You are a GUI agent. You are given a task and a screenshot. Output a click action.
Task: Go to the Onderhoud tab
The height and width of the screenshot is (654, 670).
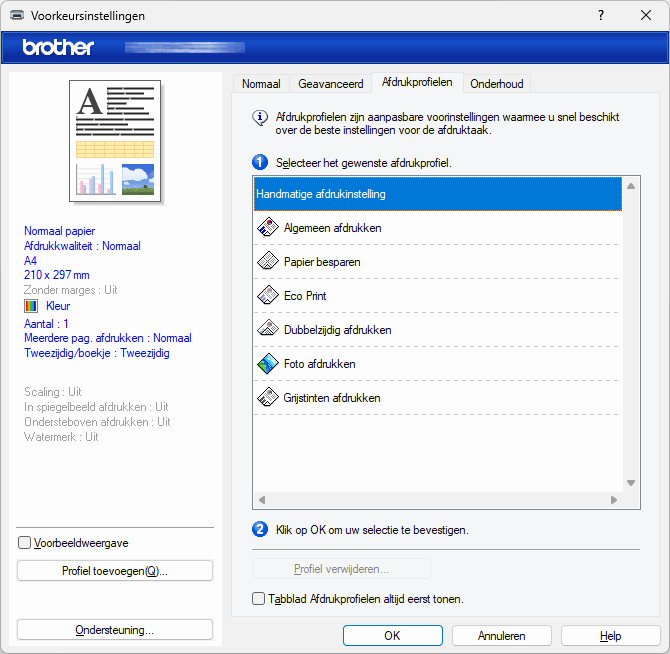click(497, 84)
